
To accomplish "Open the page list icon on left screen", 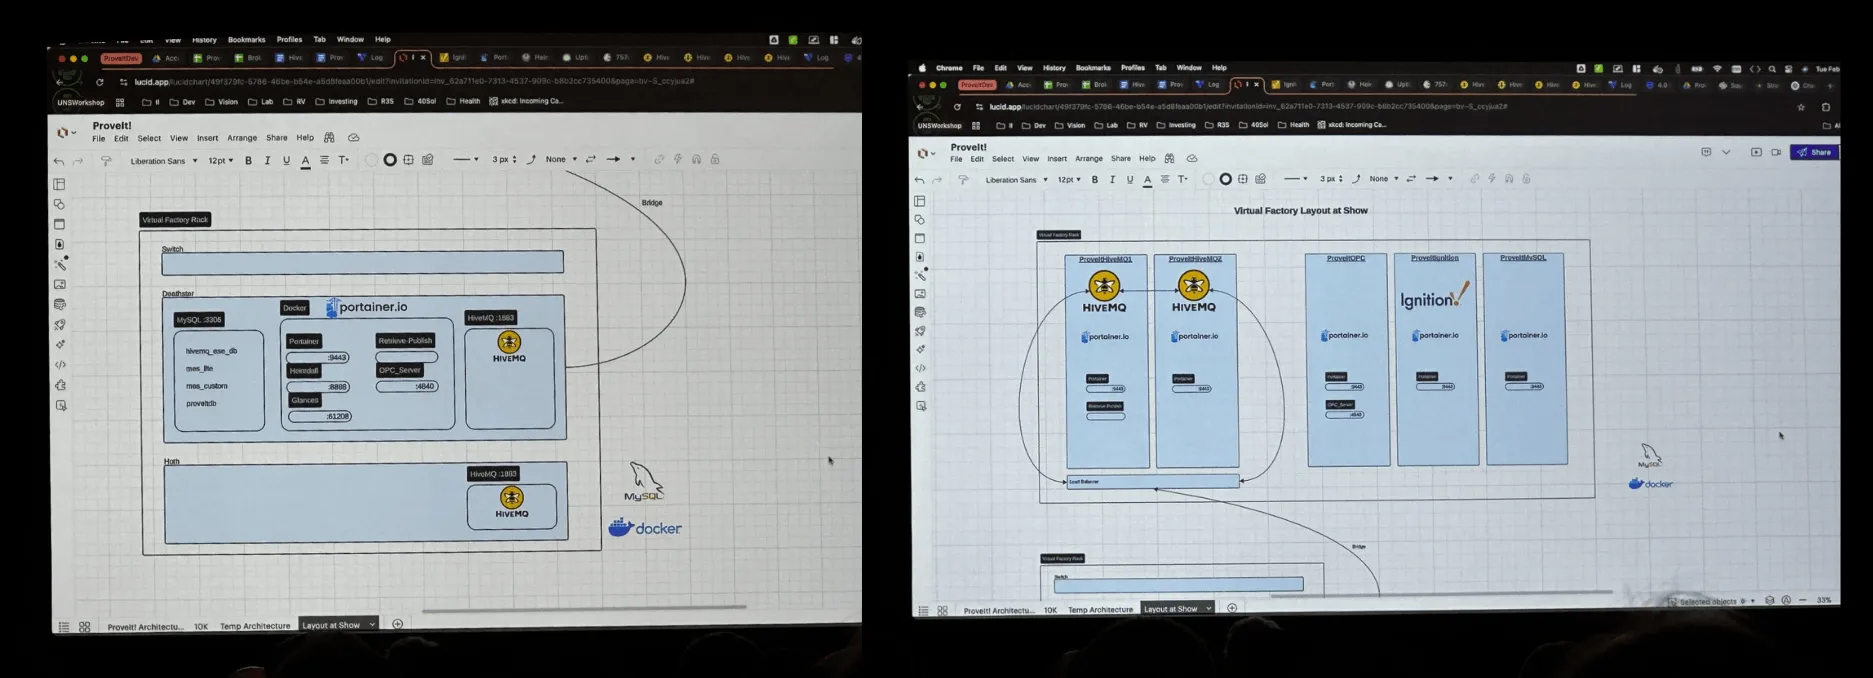I will point(64,627).
